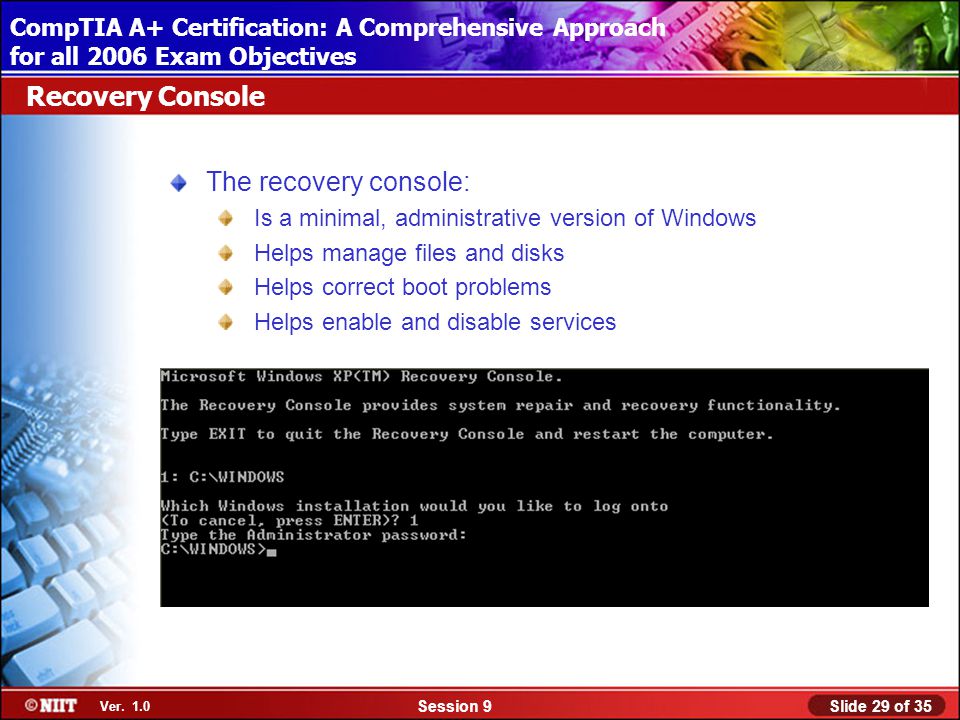Click orange bullet beside 'Is a minimal' line
The height and width of the screenshot is (720, 960).
pyautogui.click(x=225, y=218)
